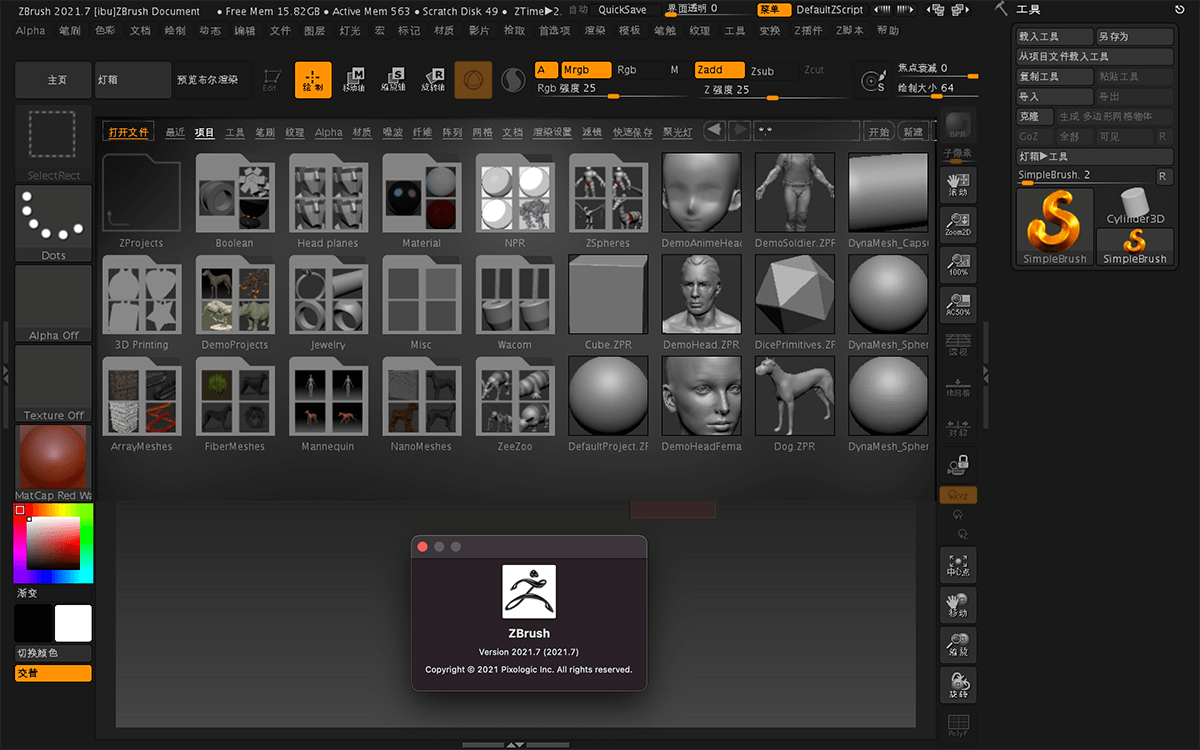Click the 滚动 hand scroll icon
The image size is (1200, 750).
[958, 184]
